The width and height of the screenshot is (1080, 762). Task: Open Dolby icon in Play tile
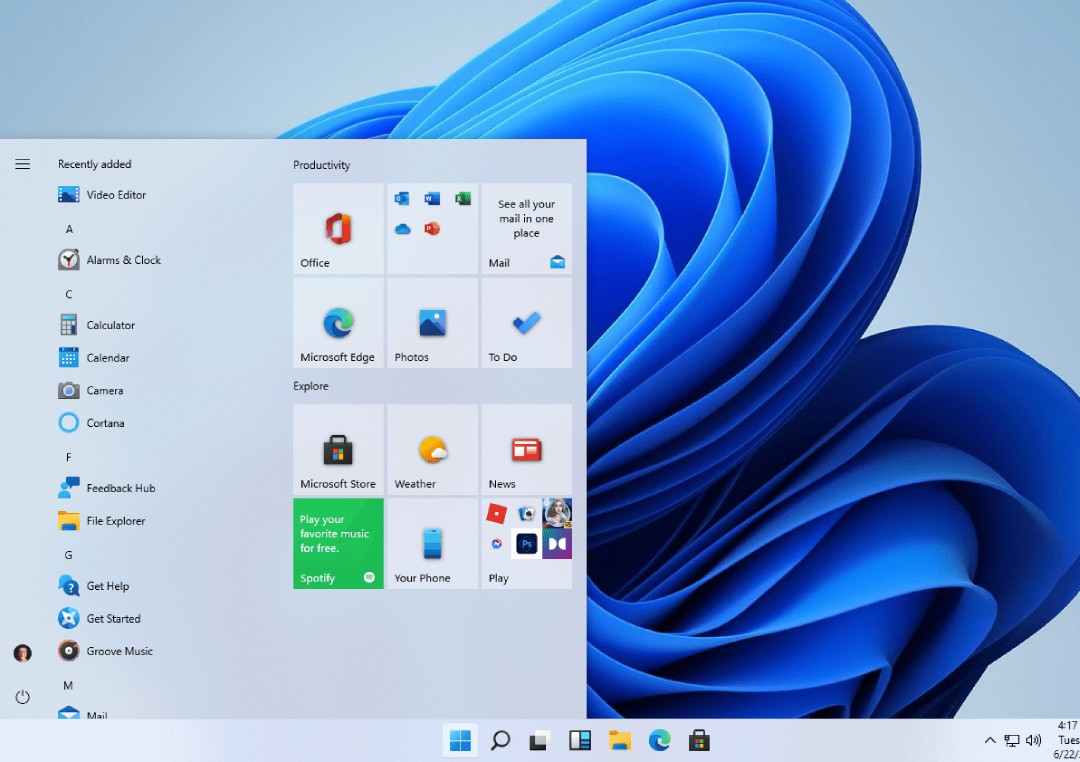pyautogui.click(x=557, y=544)
